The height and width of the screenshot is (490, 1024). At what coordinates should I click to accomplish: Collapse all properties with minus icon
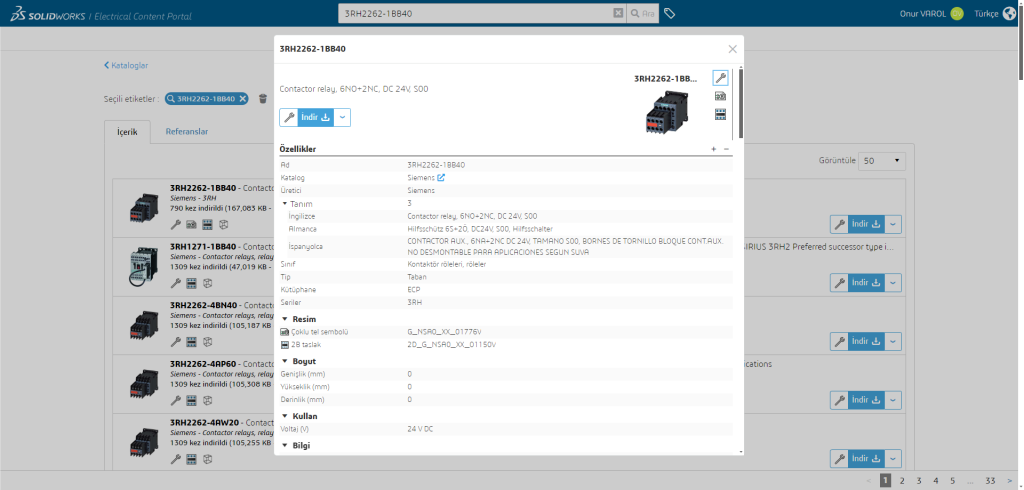pyautogui.click(x=726, y=148)
